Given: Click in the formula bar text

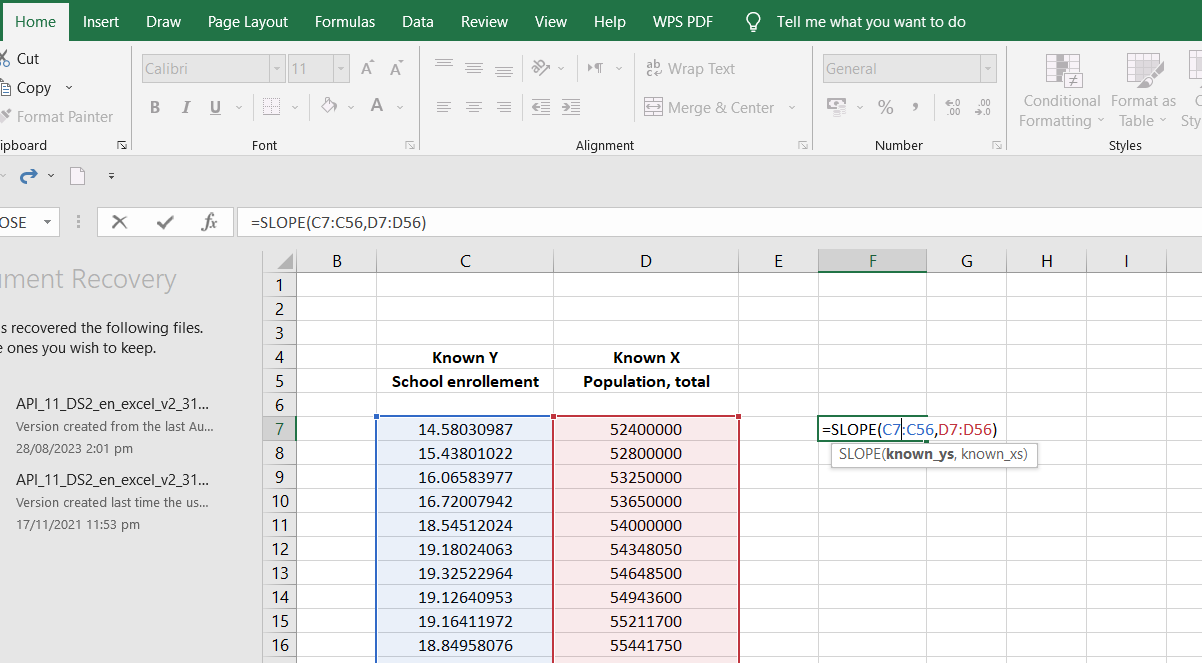Looking at the screenshot, I should point(338,222).
